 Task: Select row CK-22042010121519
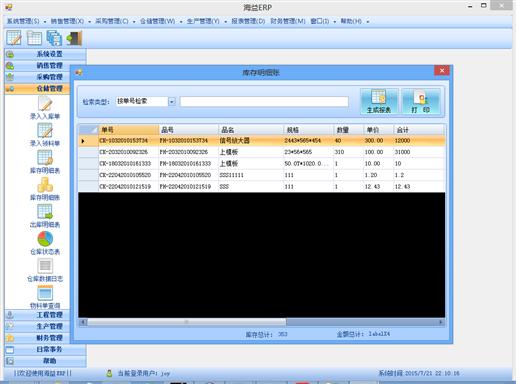[262, 186]
